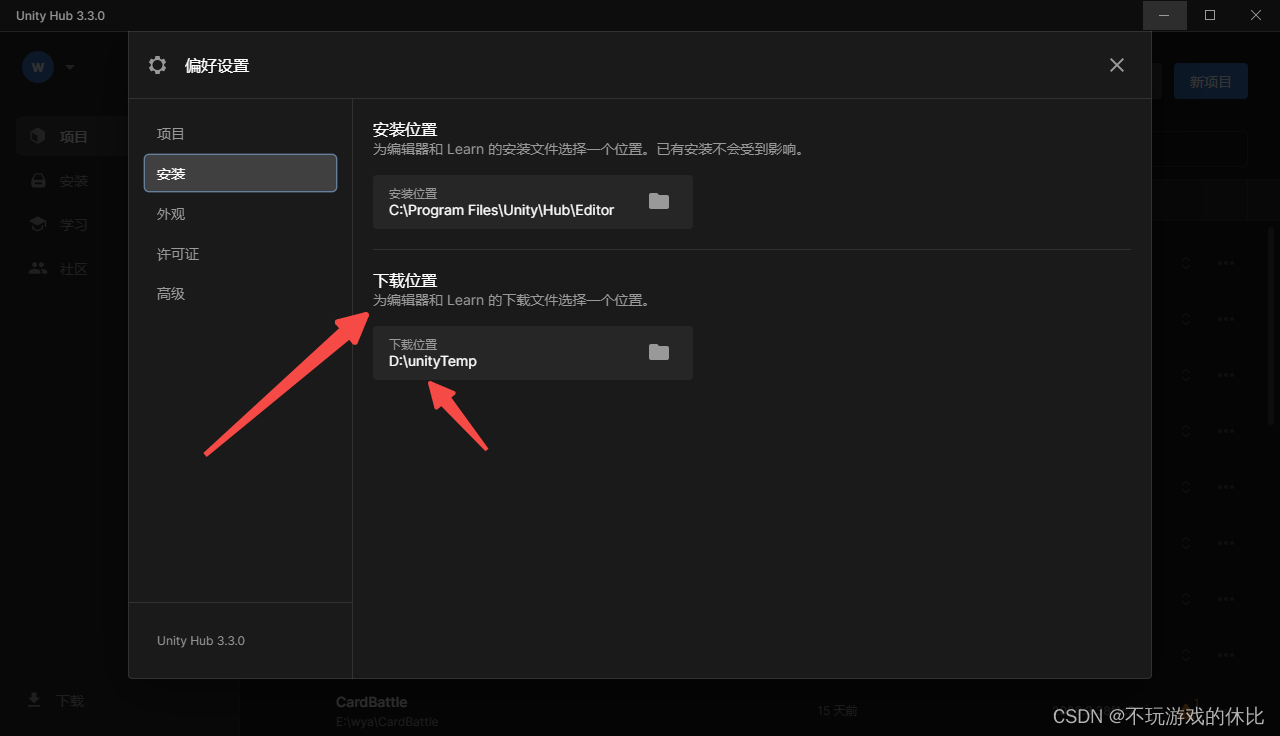Expand the account dropdown arrow
Viewport: 1280px width, 736px height.
(x=70, y=67)
